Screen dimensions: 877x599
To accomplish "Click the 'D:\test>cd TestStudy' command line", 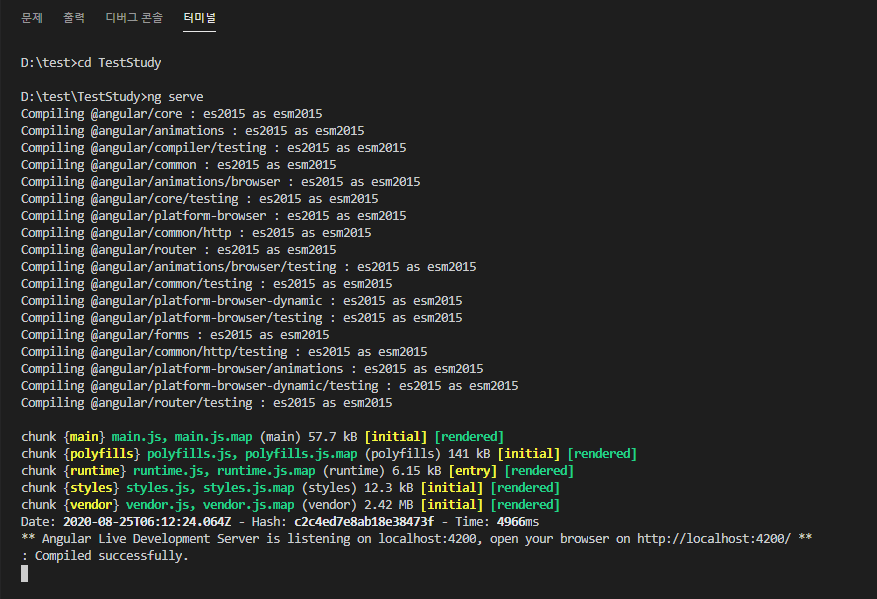I will pos(91,63).
